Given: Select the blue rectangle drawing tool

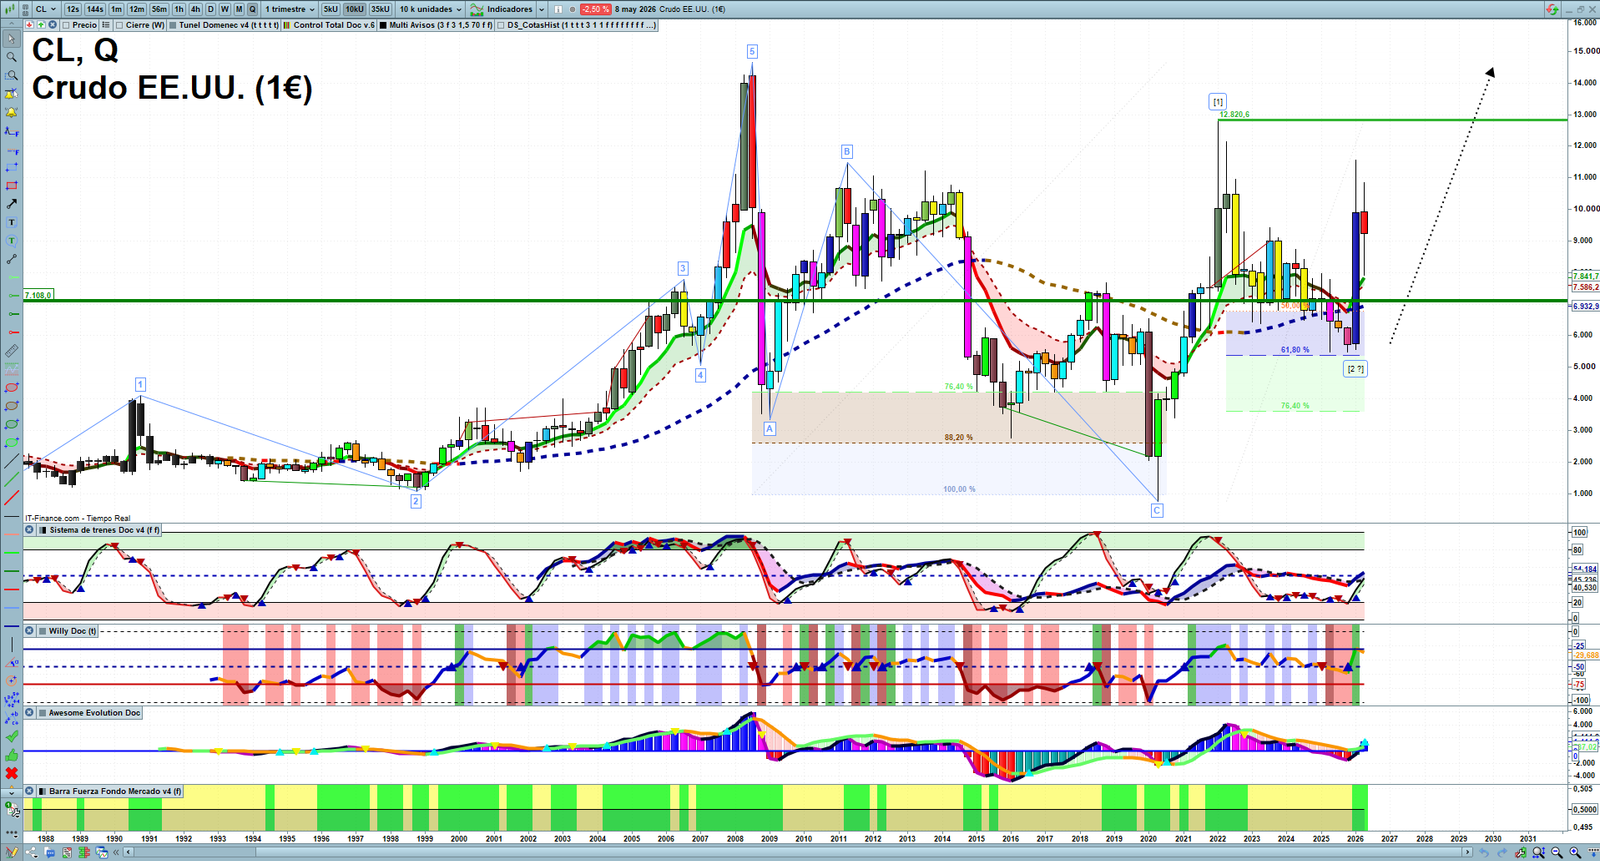Looking at the screenshot, I should pos(11,166).
